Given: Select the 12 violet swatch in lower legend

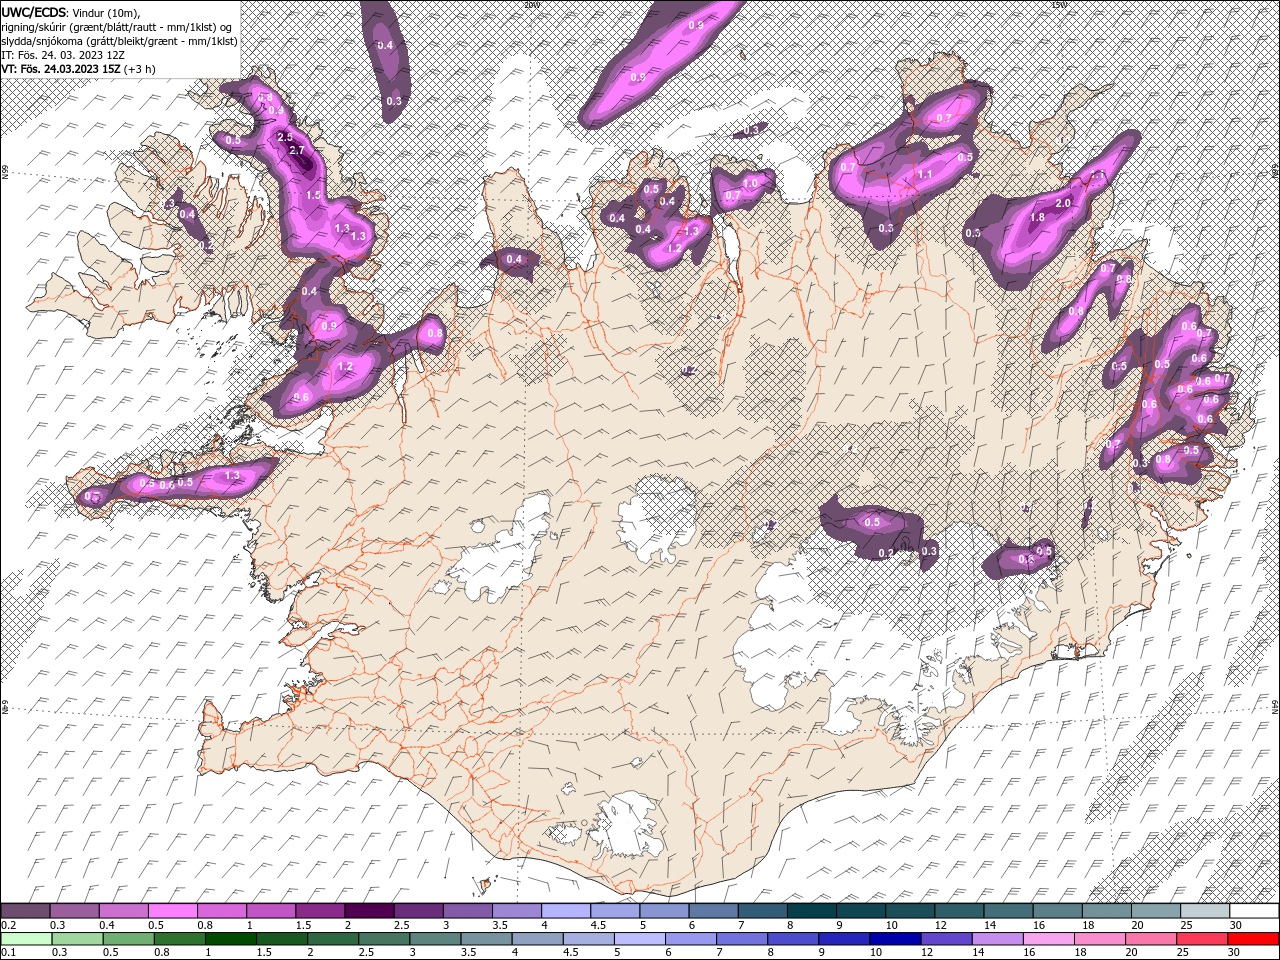Looking at the screenshot, I should 944,938.
